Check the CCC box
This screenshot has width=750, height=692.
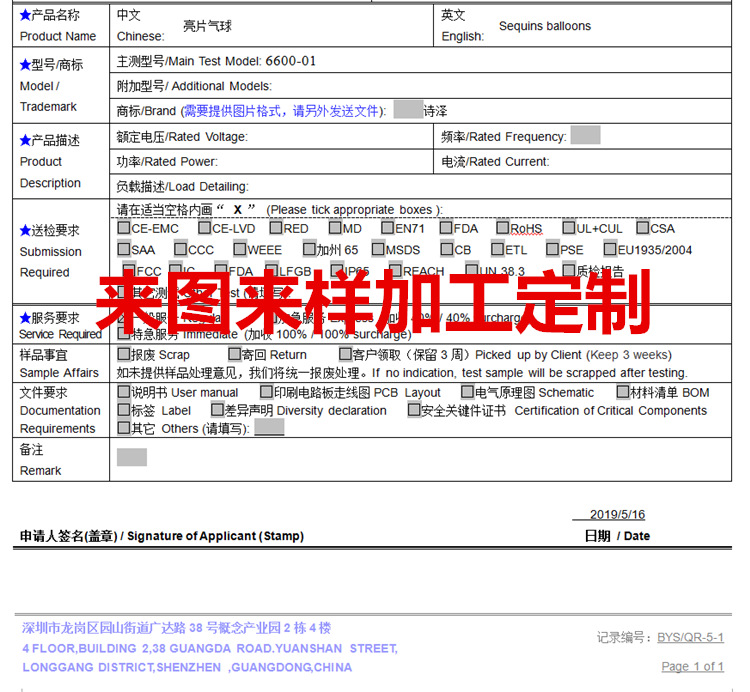tap(181, 249)
